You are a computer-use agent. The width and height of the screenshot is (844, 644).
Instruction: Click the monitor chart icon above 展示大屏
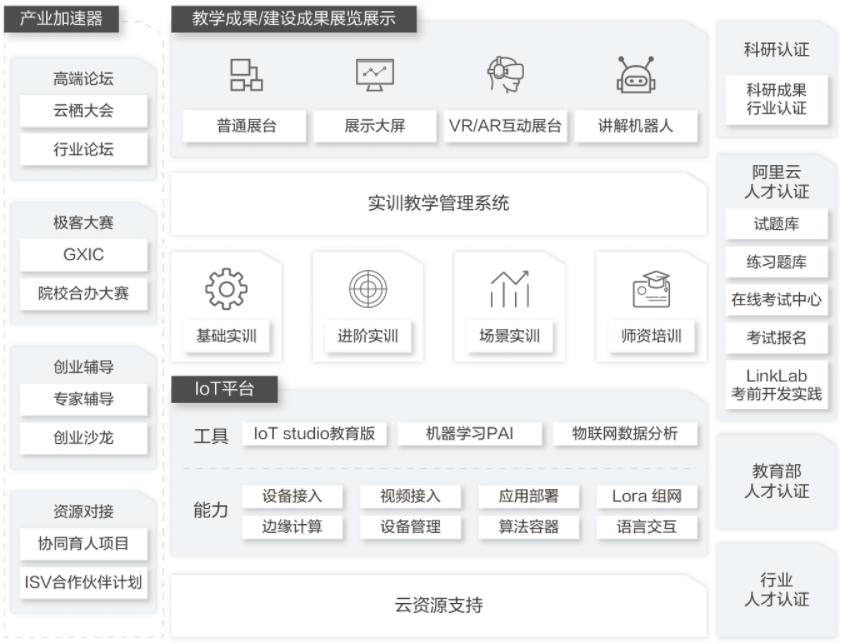click(375, 75)
